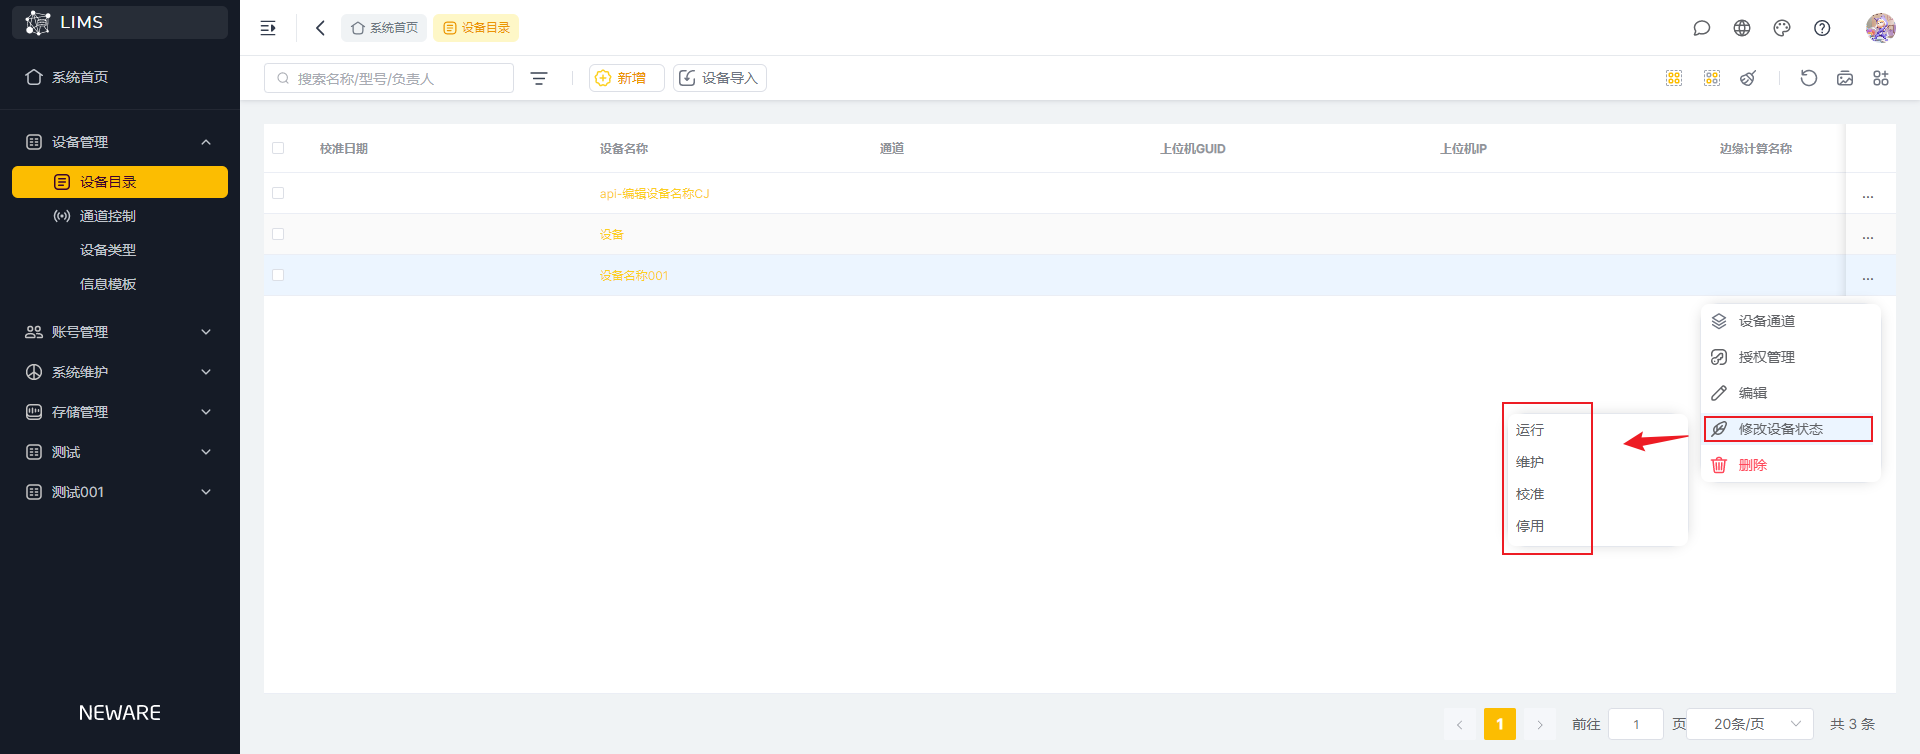Click the LIMS logo
Image resolution: width=1920 pixels, height=754 pixels.
[120, 22]
